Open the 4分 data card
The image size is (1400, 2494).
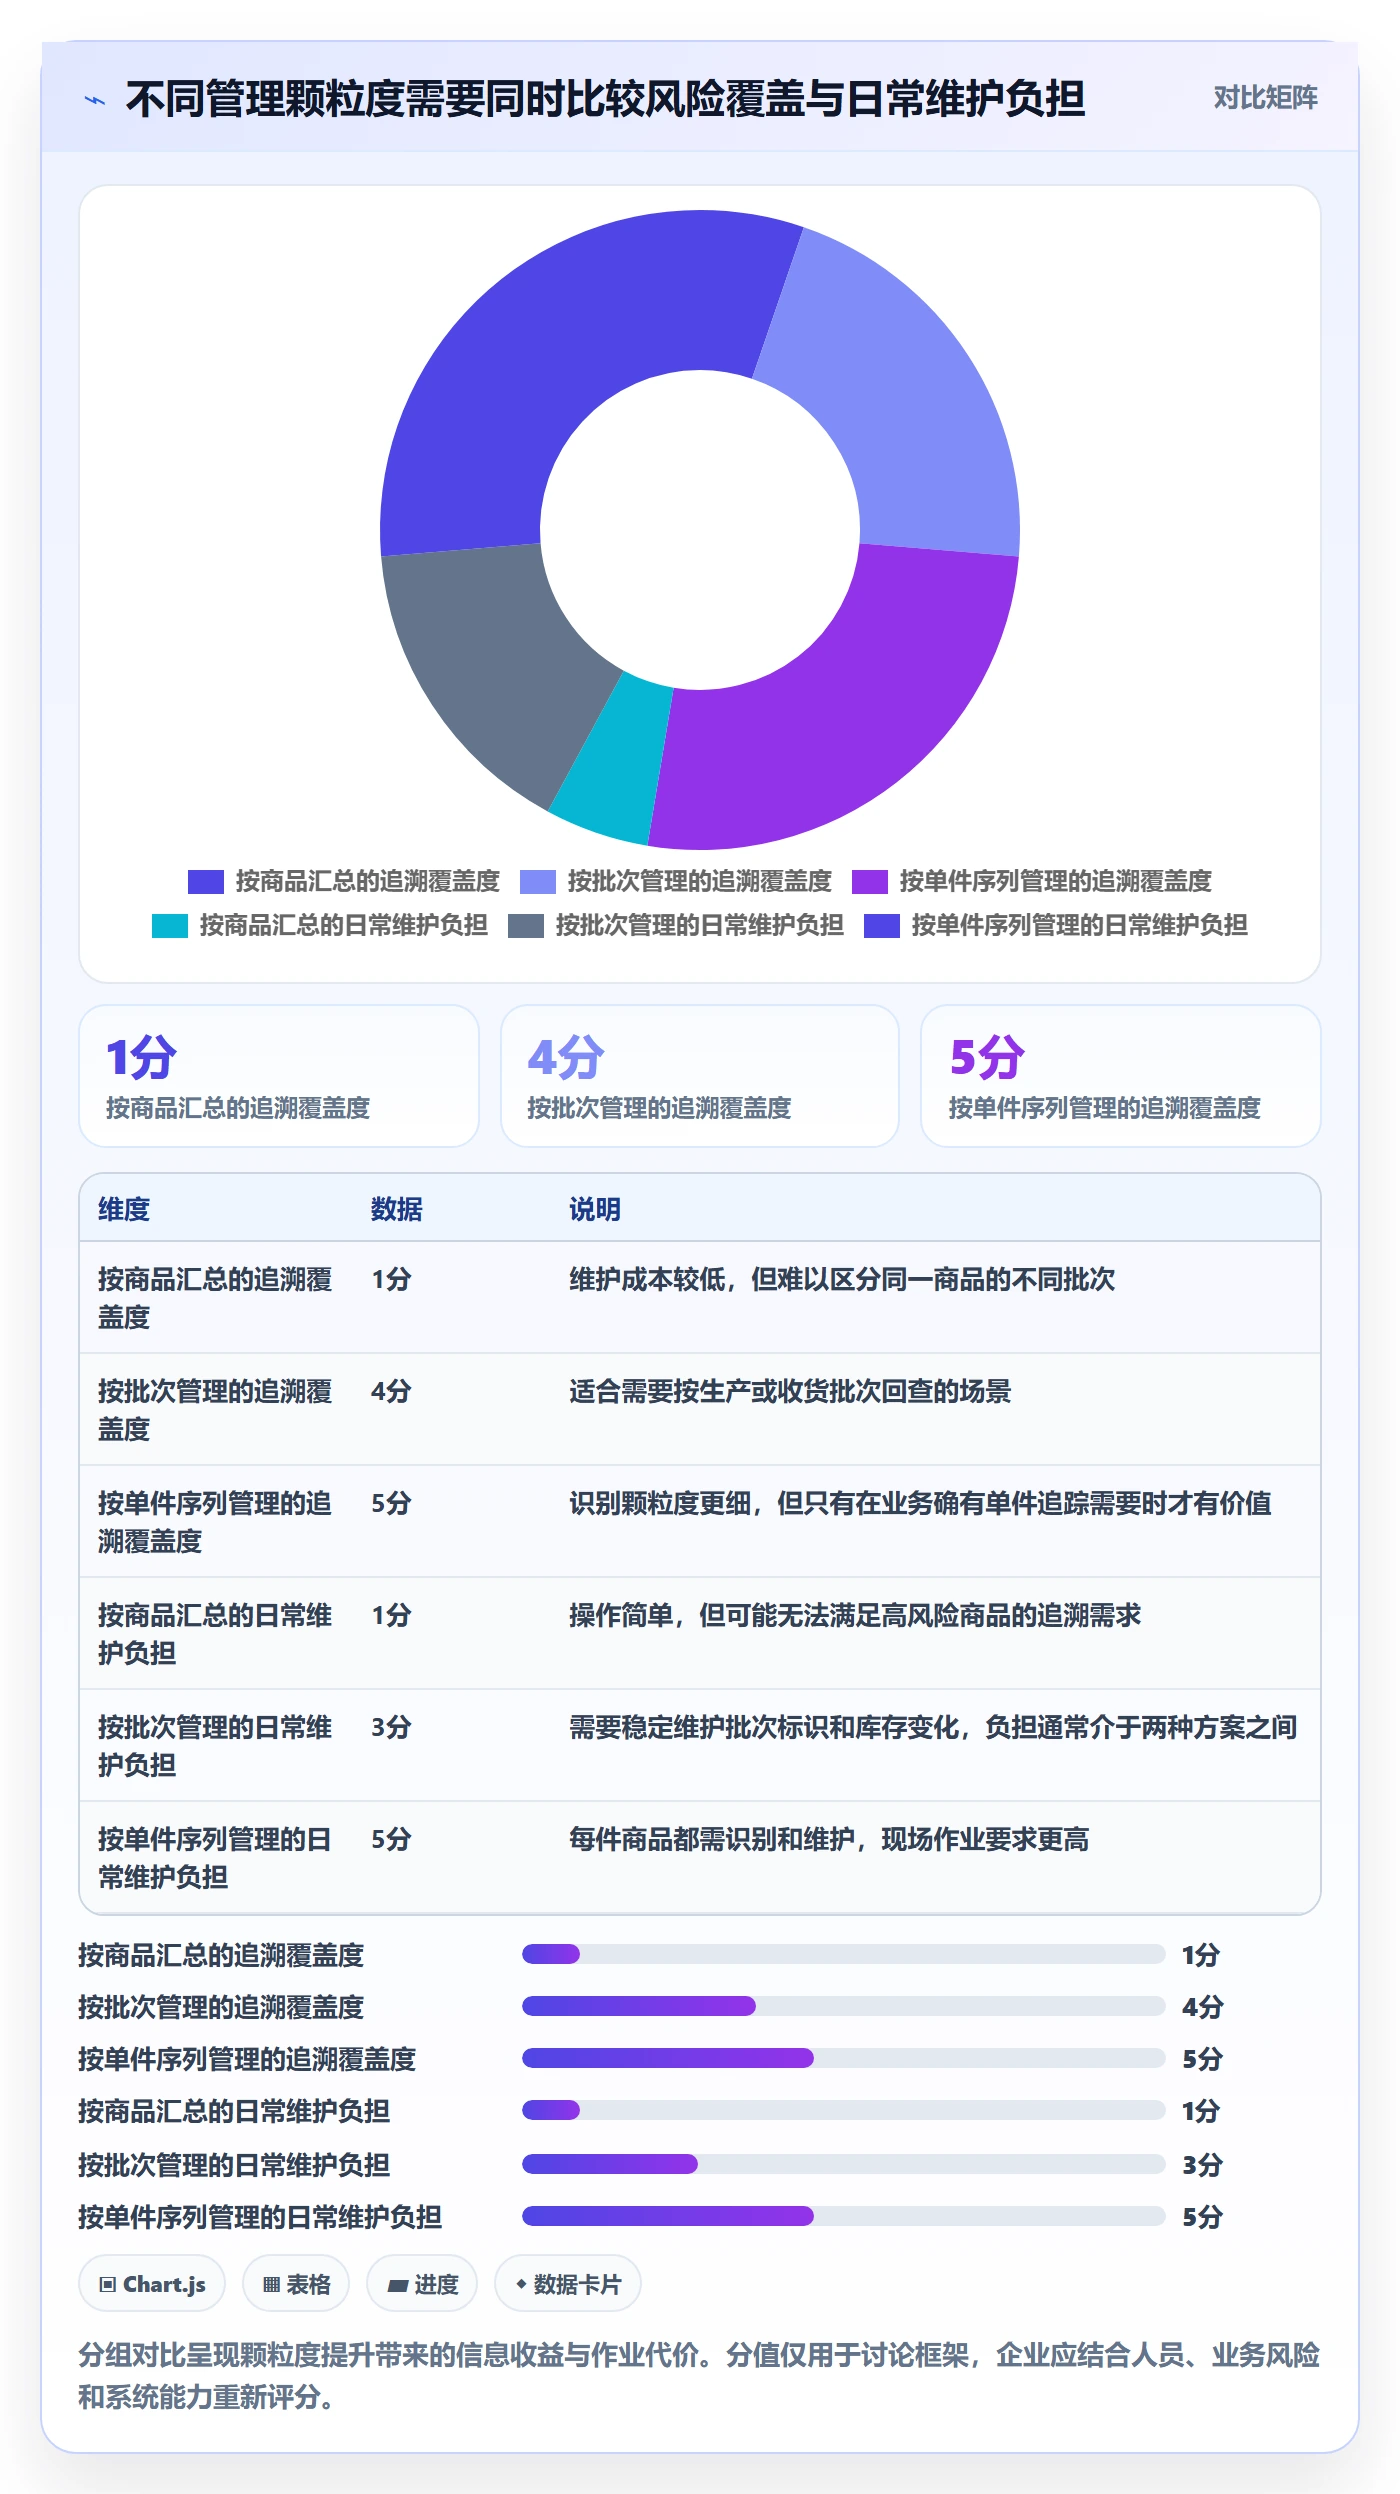pos(700,1076)
